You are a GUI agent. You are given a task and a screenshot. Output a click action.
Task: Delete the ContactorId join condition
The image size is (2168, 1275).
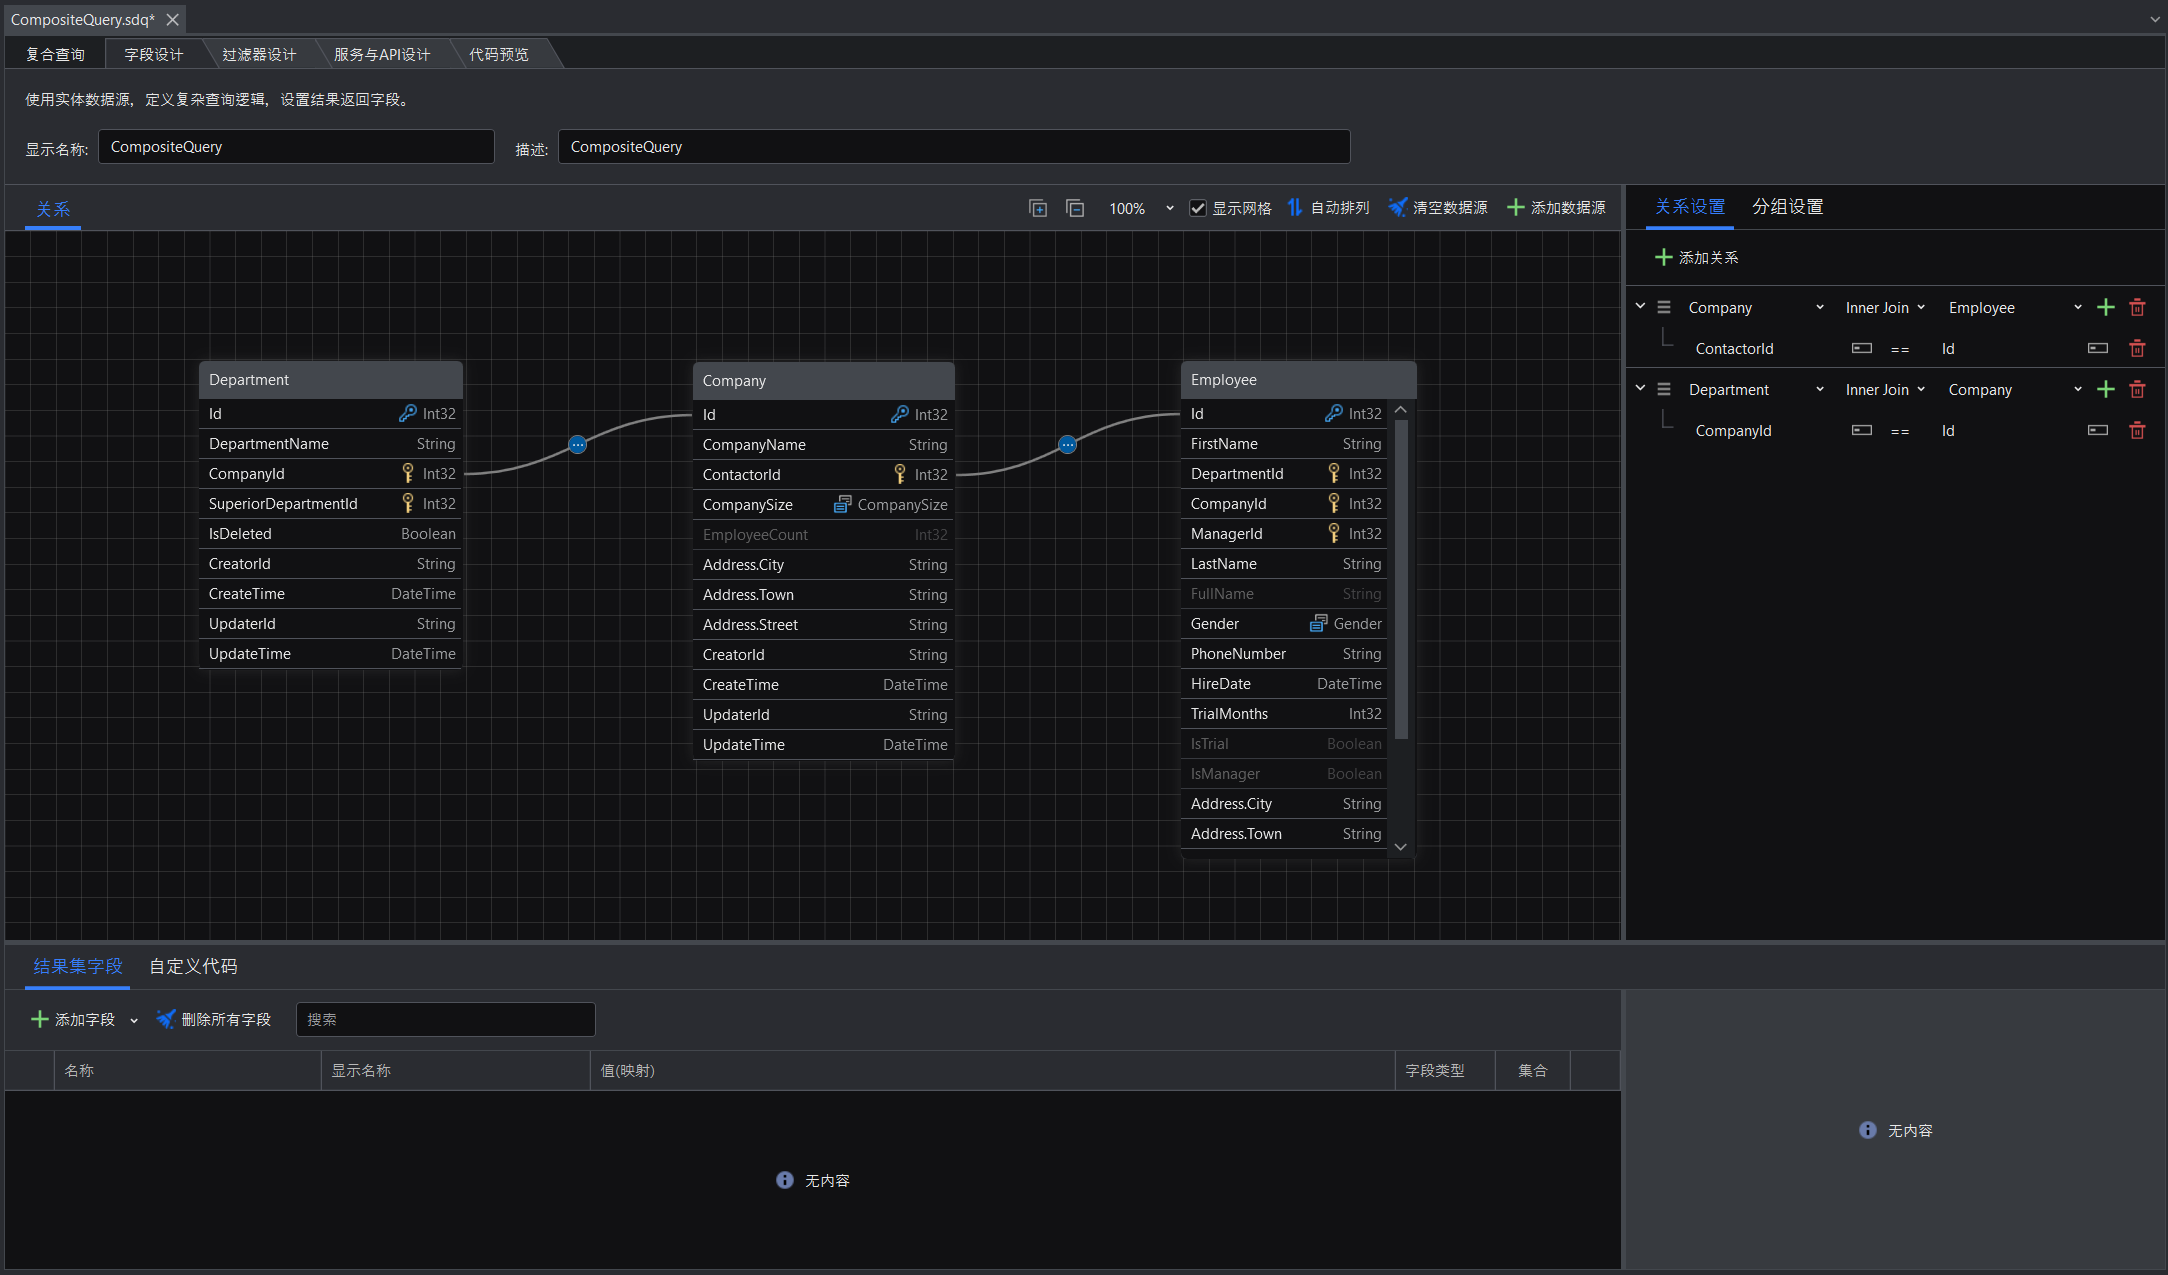point(2137,349)
